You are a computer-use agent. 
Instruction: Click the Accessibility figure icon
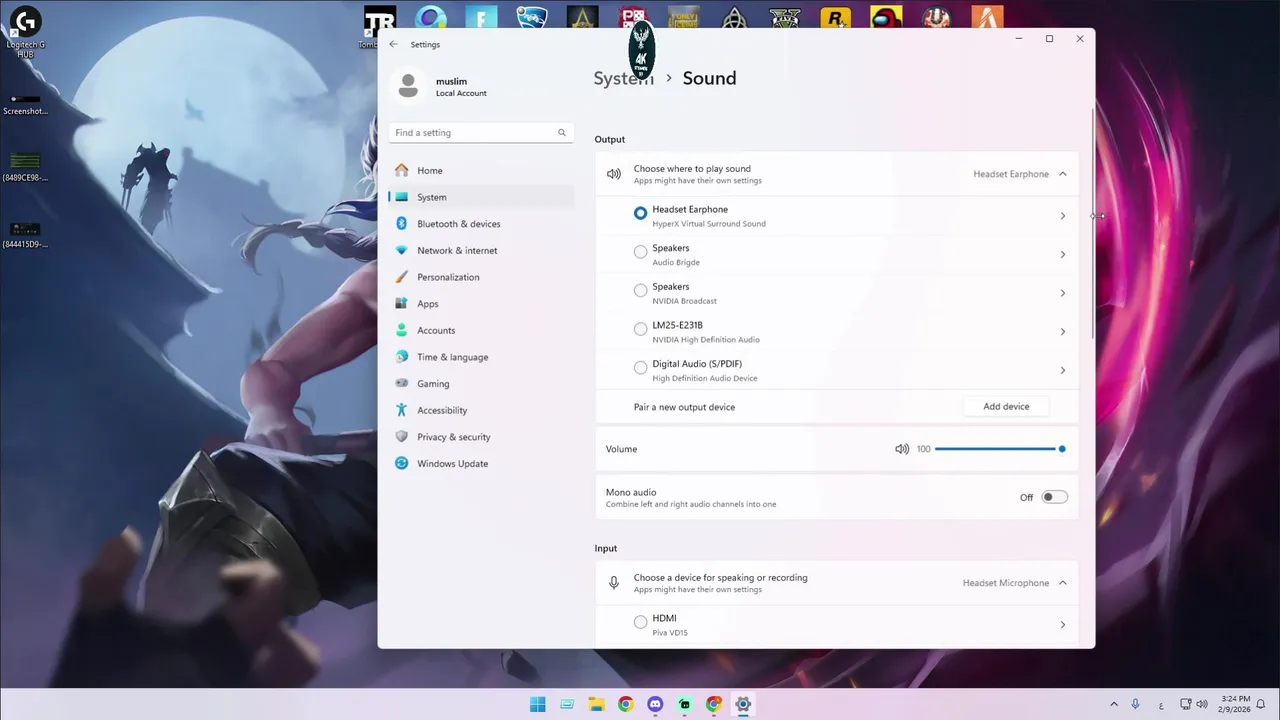pyautogui.click(x=401, y=410)
